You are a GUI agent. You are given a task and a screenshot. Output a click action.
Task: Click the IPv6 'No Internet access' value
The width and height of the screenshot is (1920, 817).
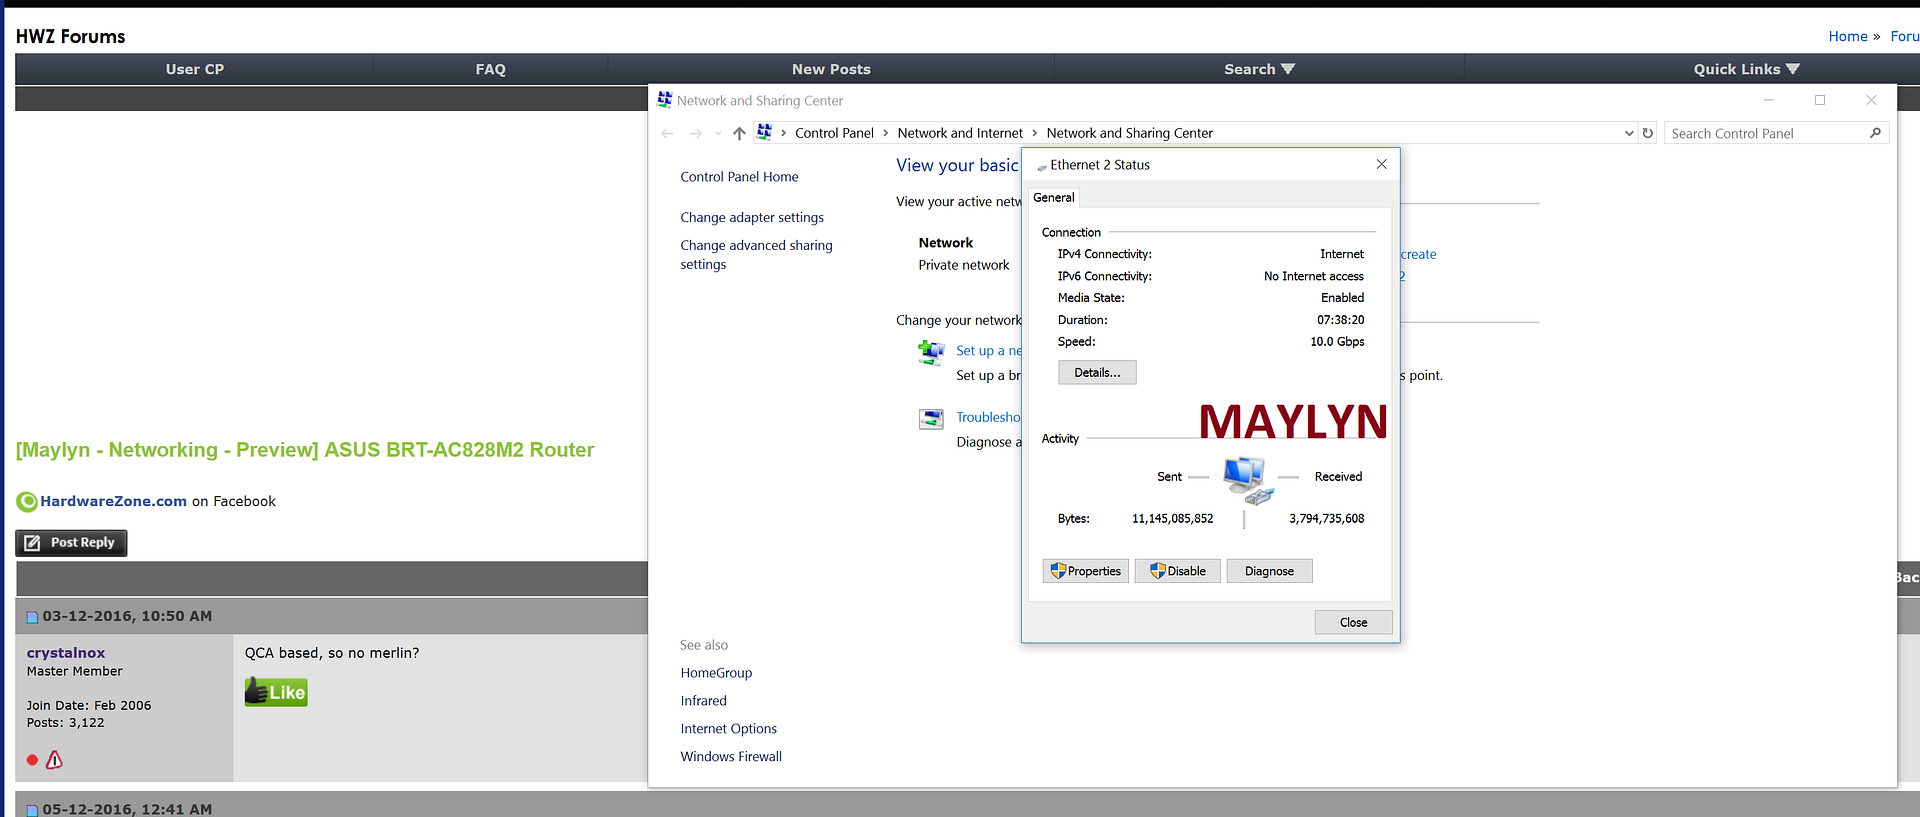click(x=1313, y=276)
